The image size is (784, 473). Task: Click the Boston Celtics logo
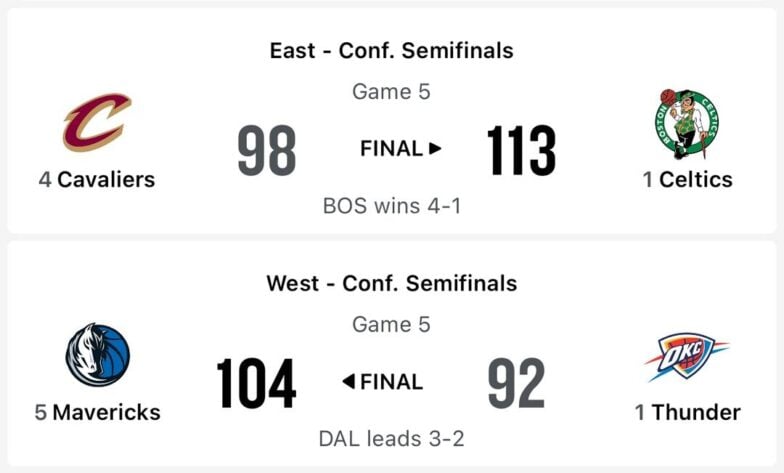[x=687, y=124]
